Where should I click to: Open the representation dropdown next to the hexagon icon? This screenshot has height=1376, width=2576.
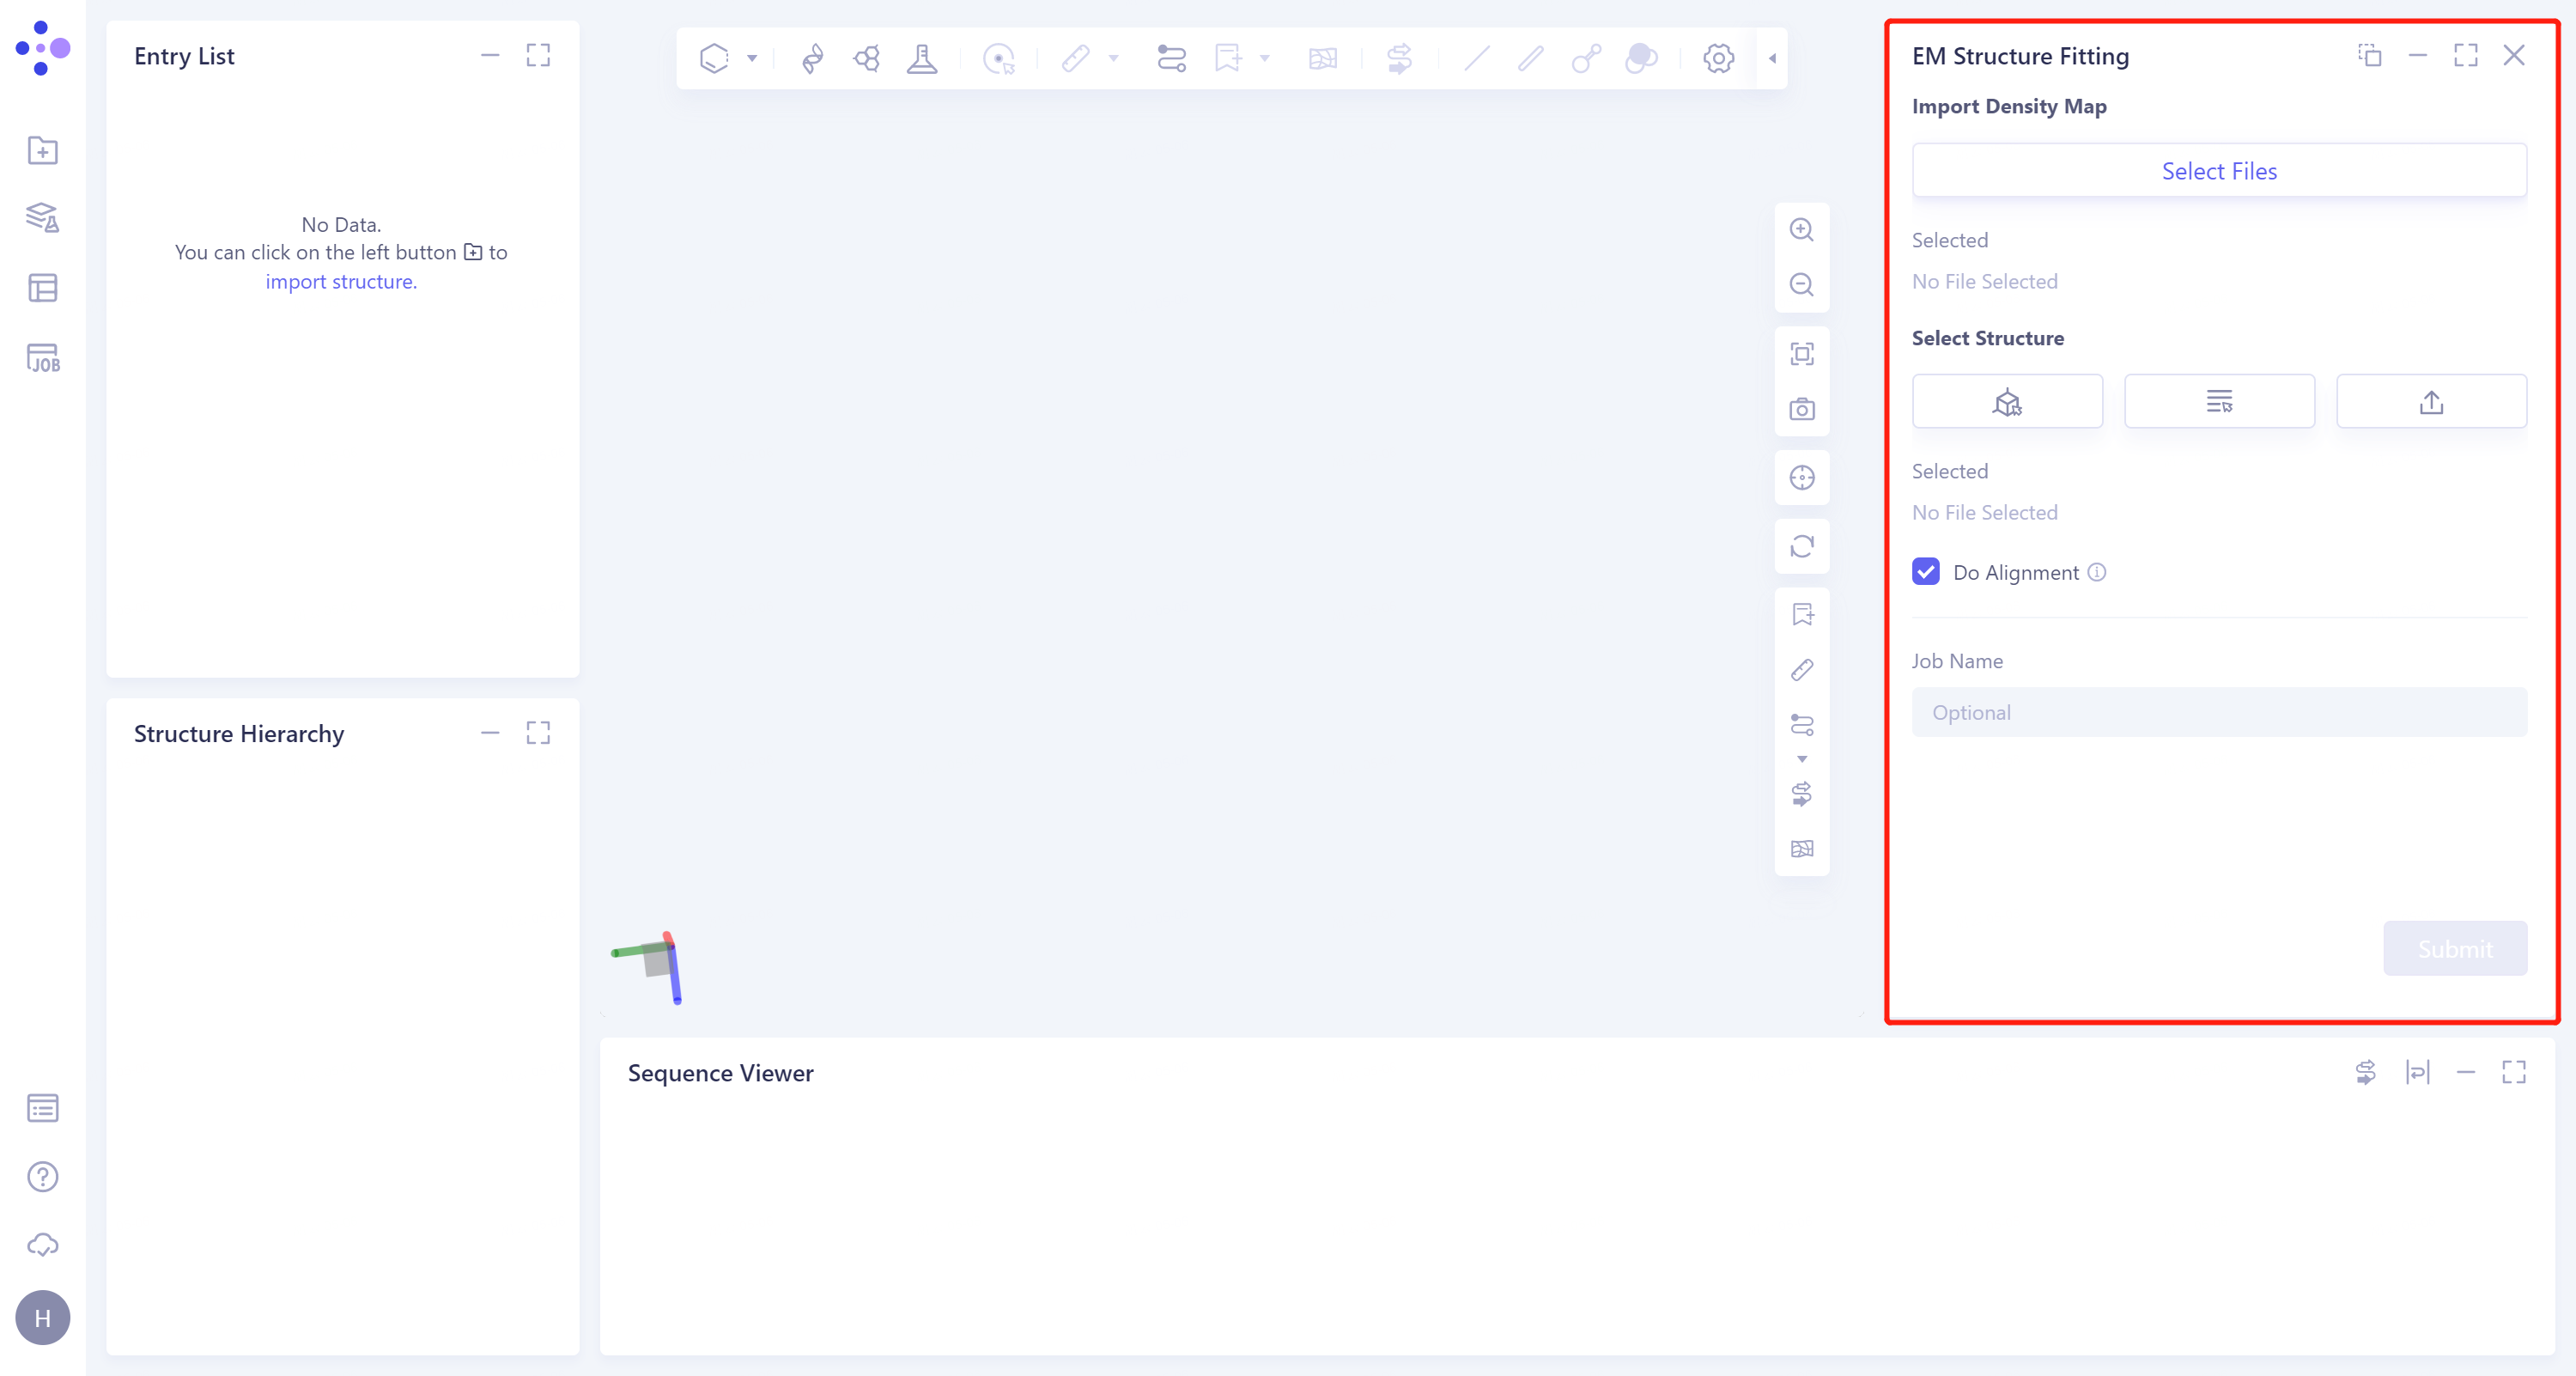[753, 58]
